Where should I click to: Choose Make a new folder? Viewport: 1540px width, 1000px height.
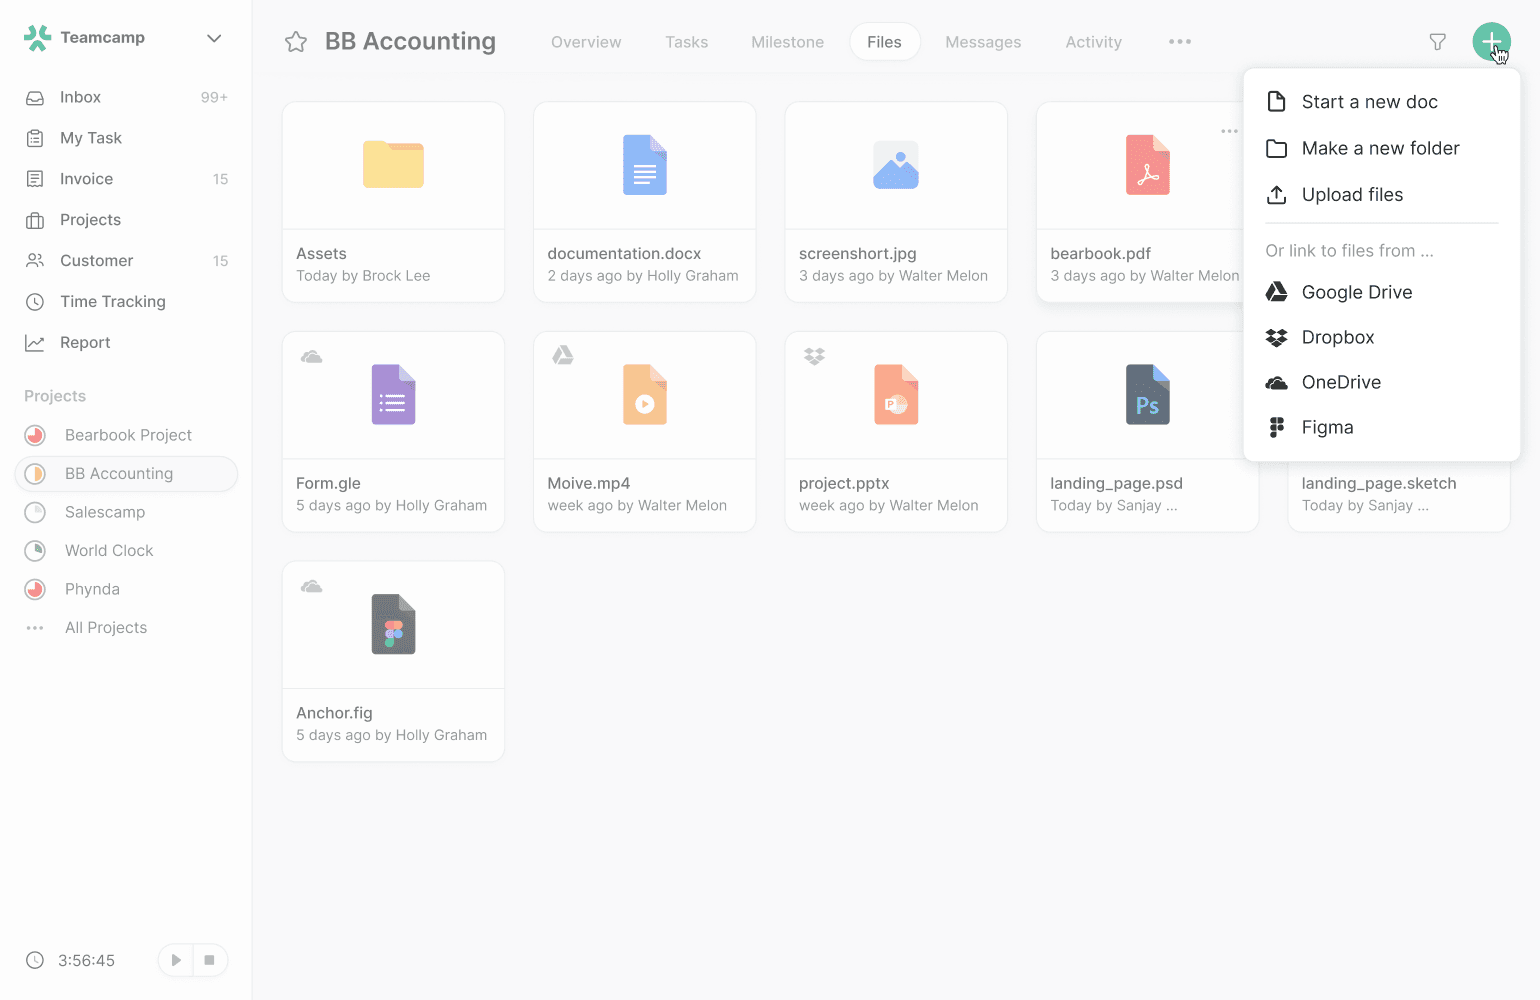point(1380,149)
